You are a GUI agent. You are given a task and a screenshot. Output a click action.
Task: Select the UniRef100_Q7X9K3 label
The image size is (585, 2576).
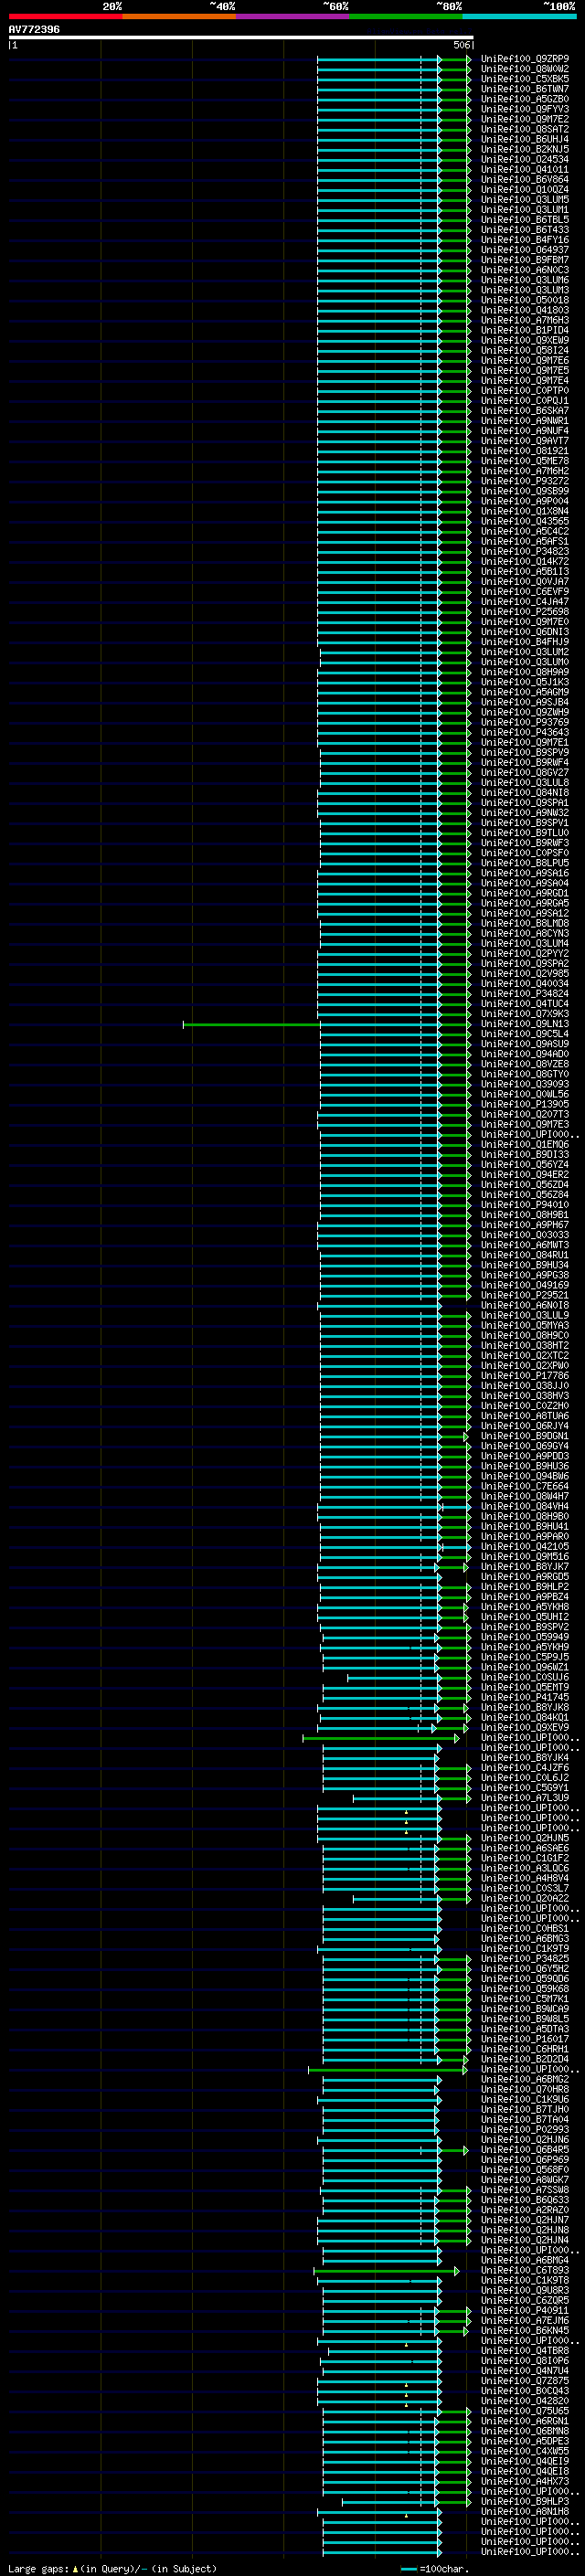[x=525, y=1014]
